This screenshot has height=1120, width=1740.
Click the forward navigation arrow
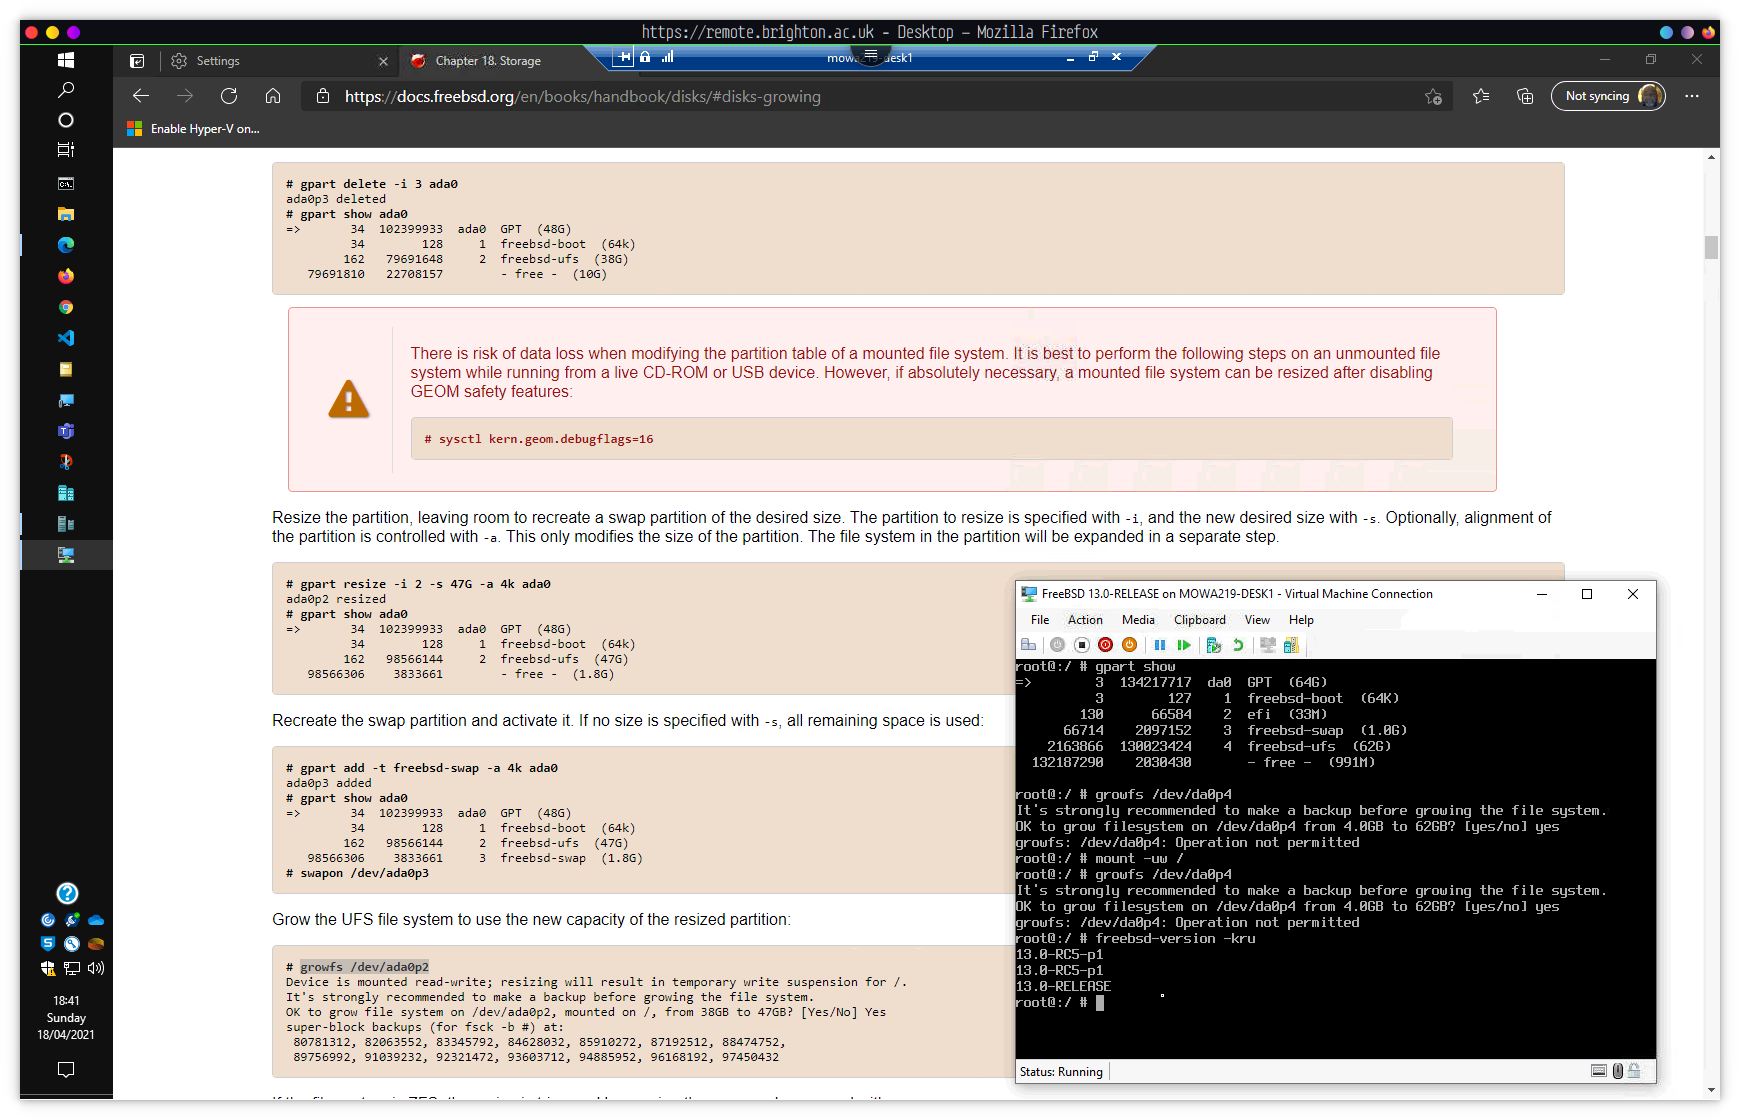(185, 96)
